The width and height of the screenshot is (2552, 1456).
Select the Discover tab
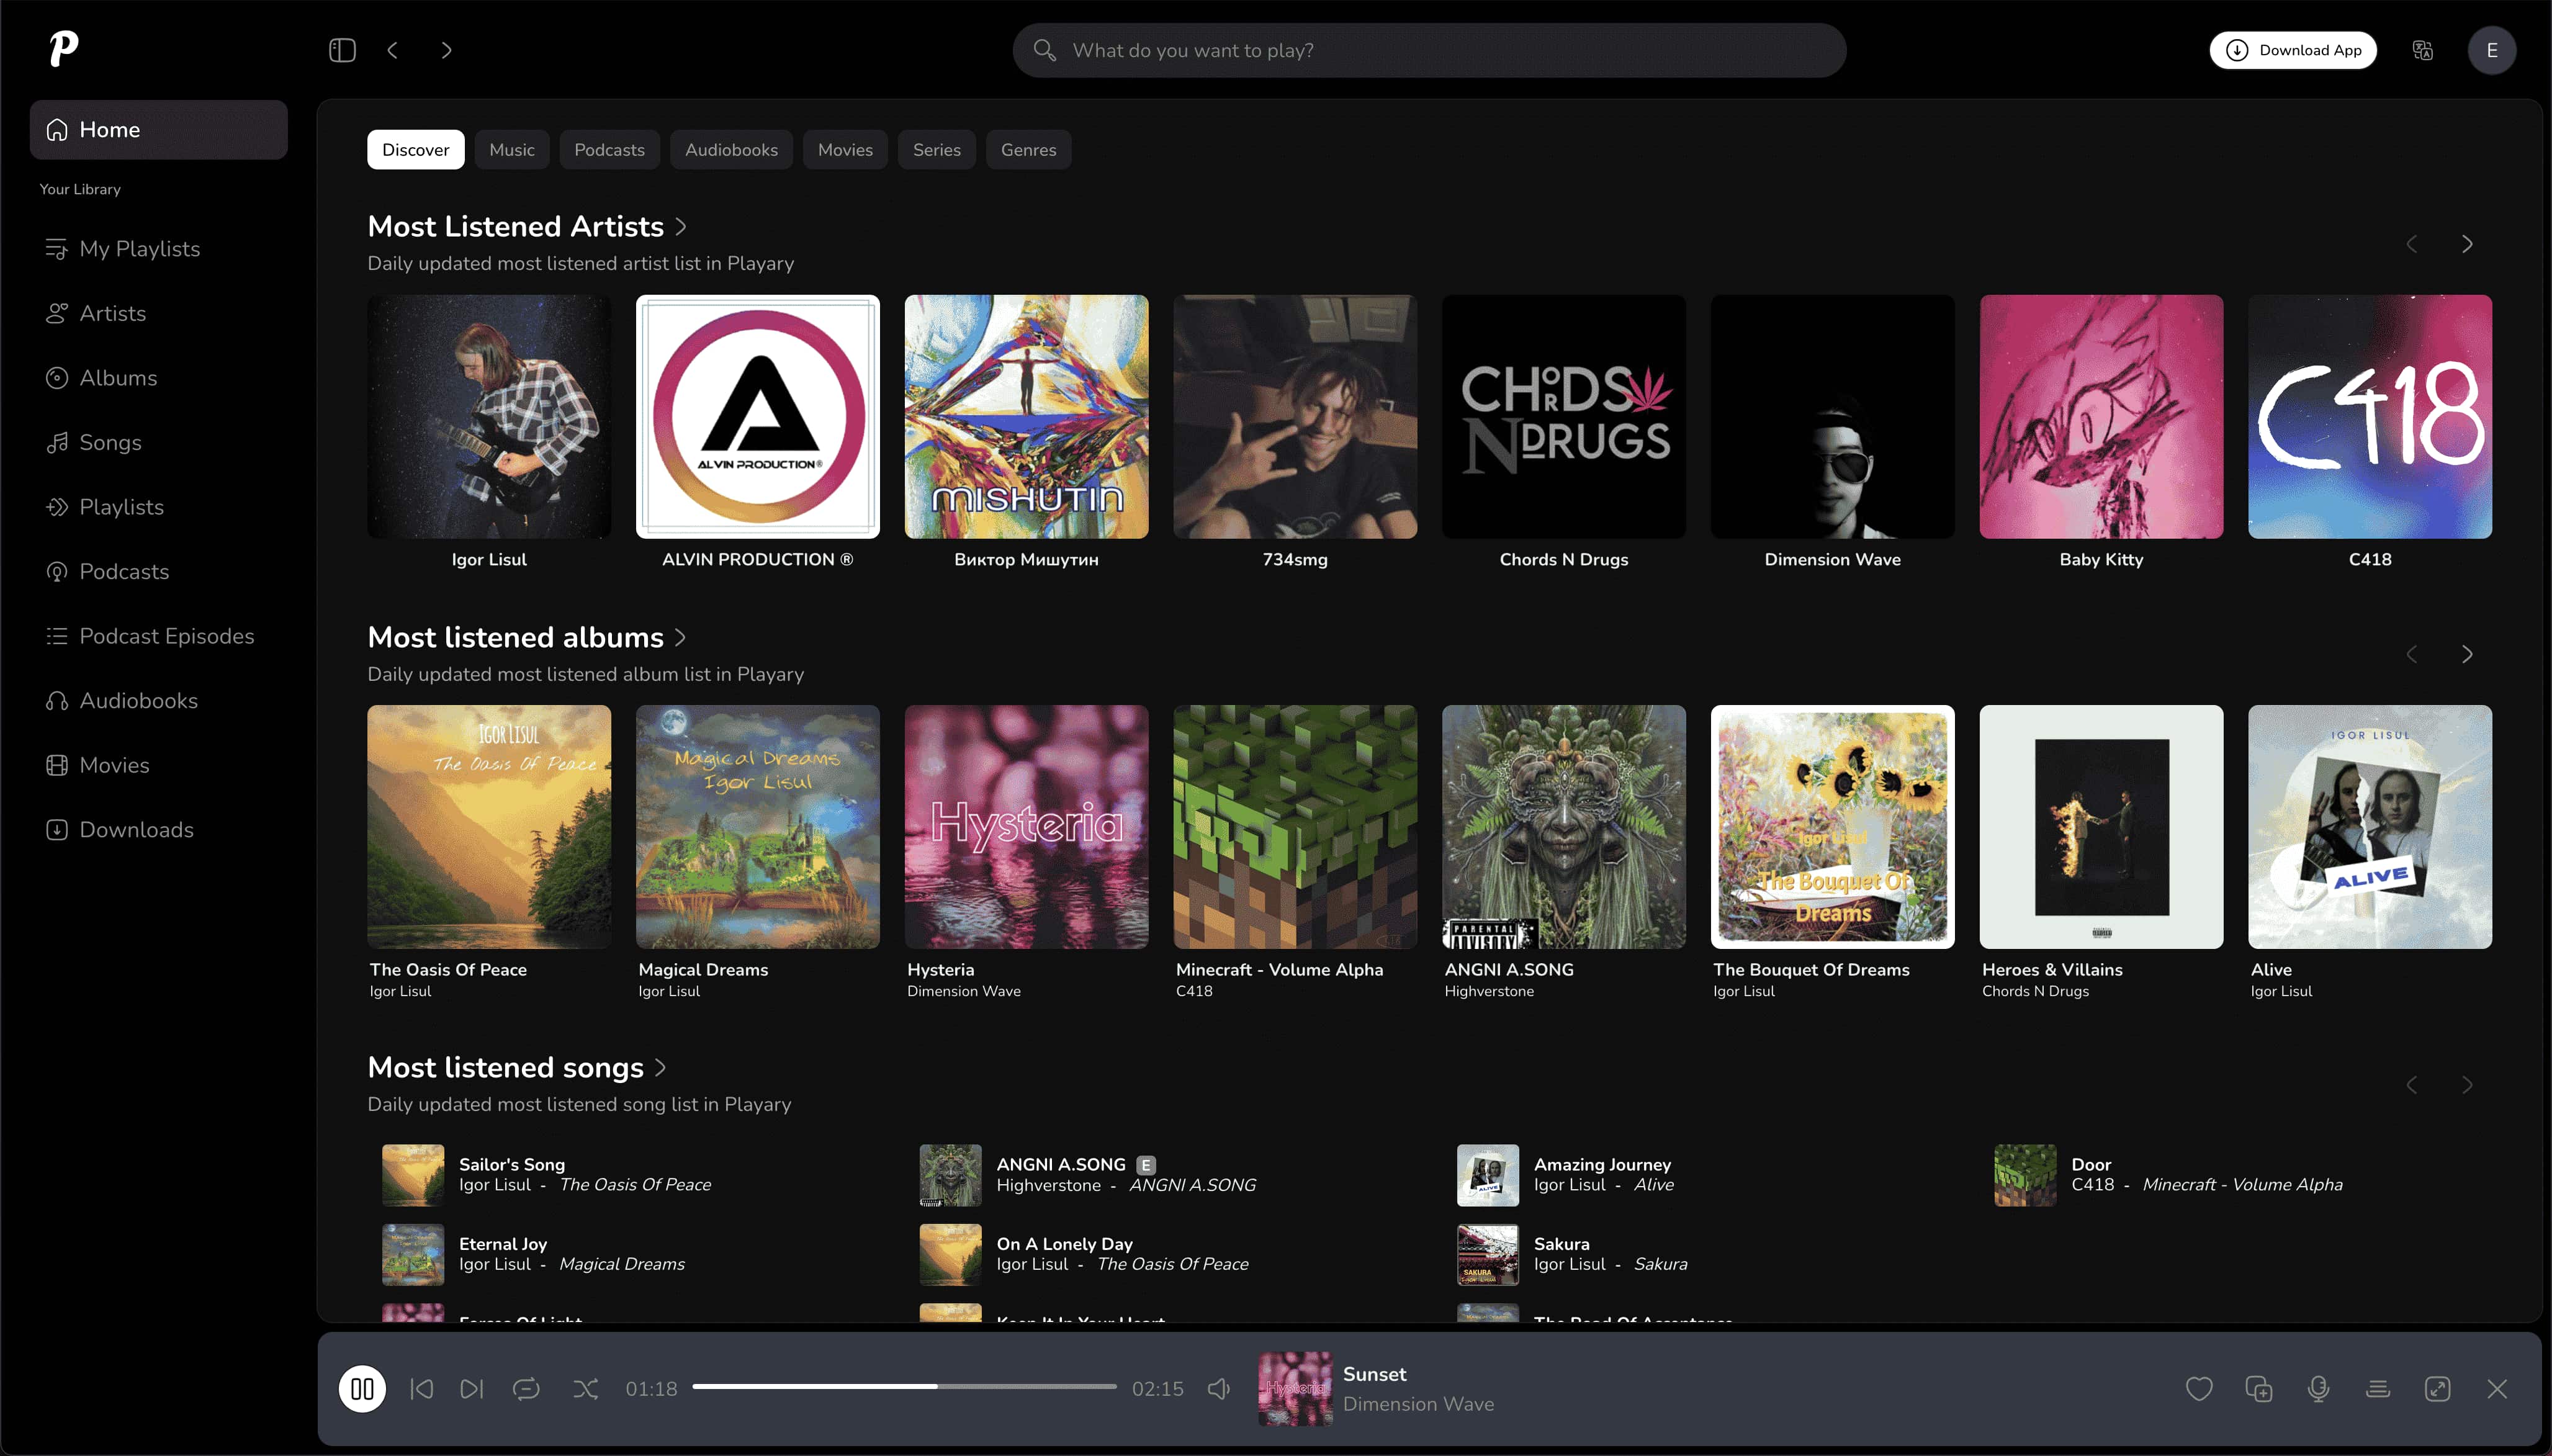pos(415,149)
